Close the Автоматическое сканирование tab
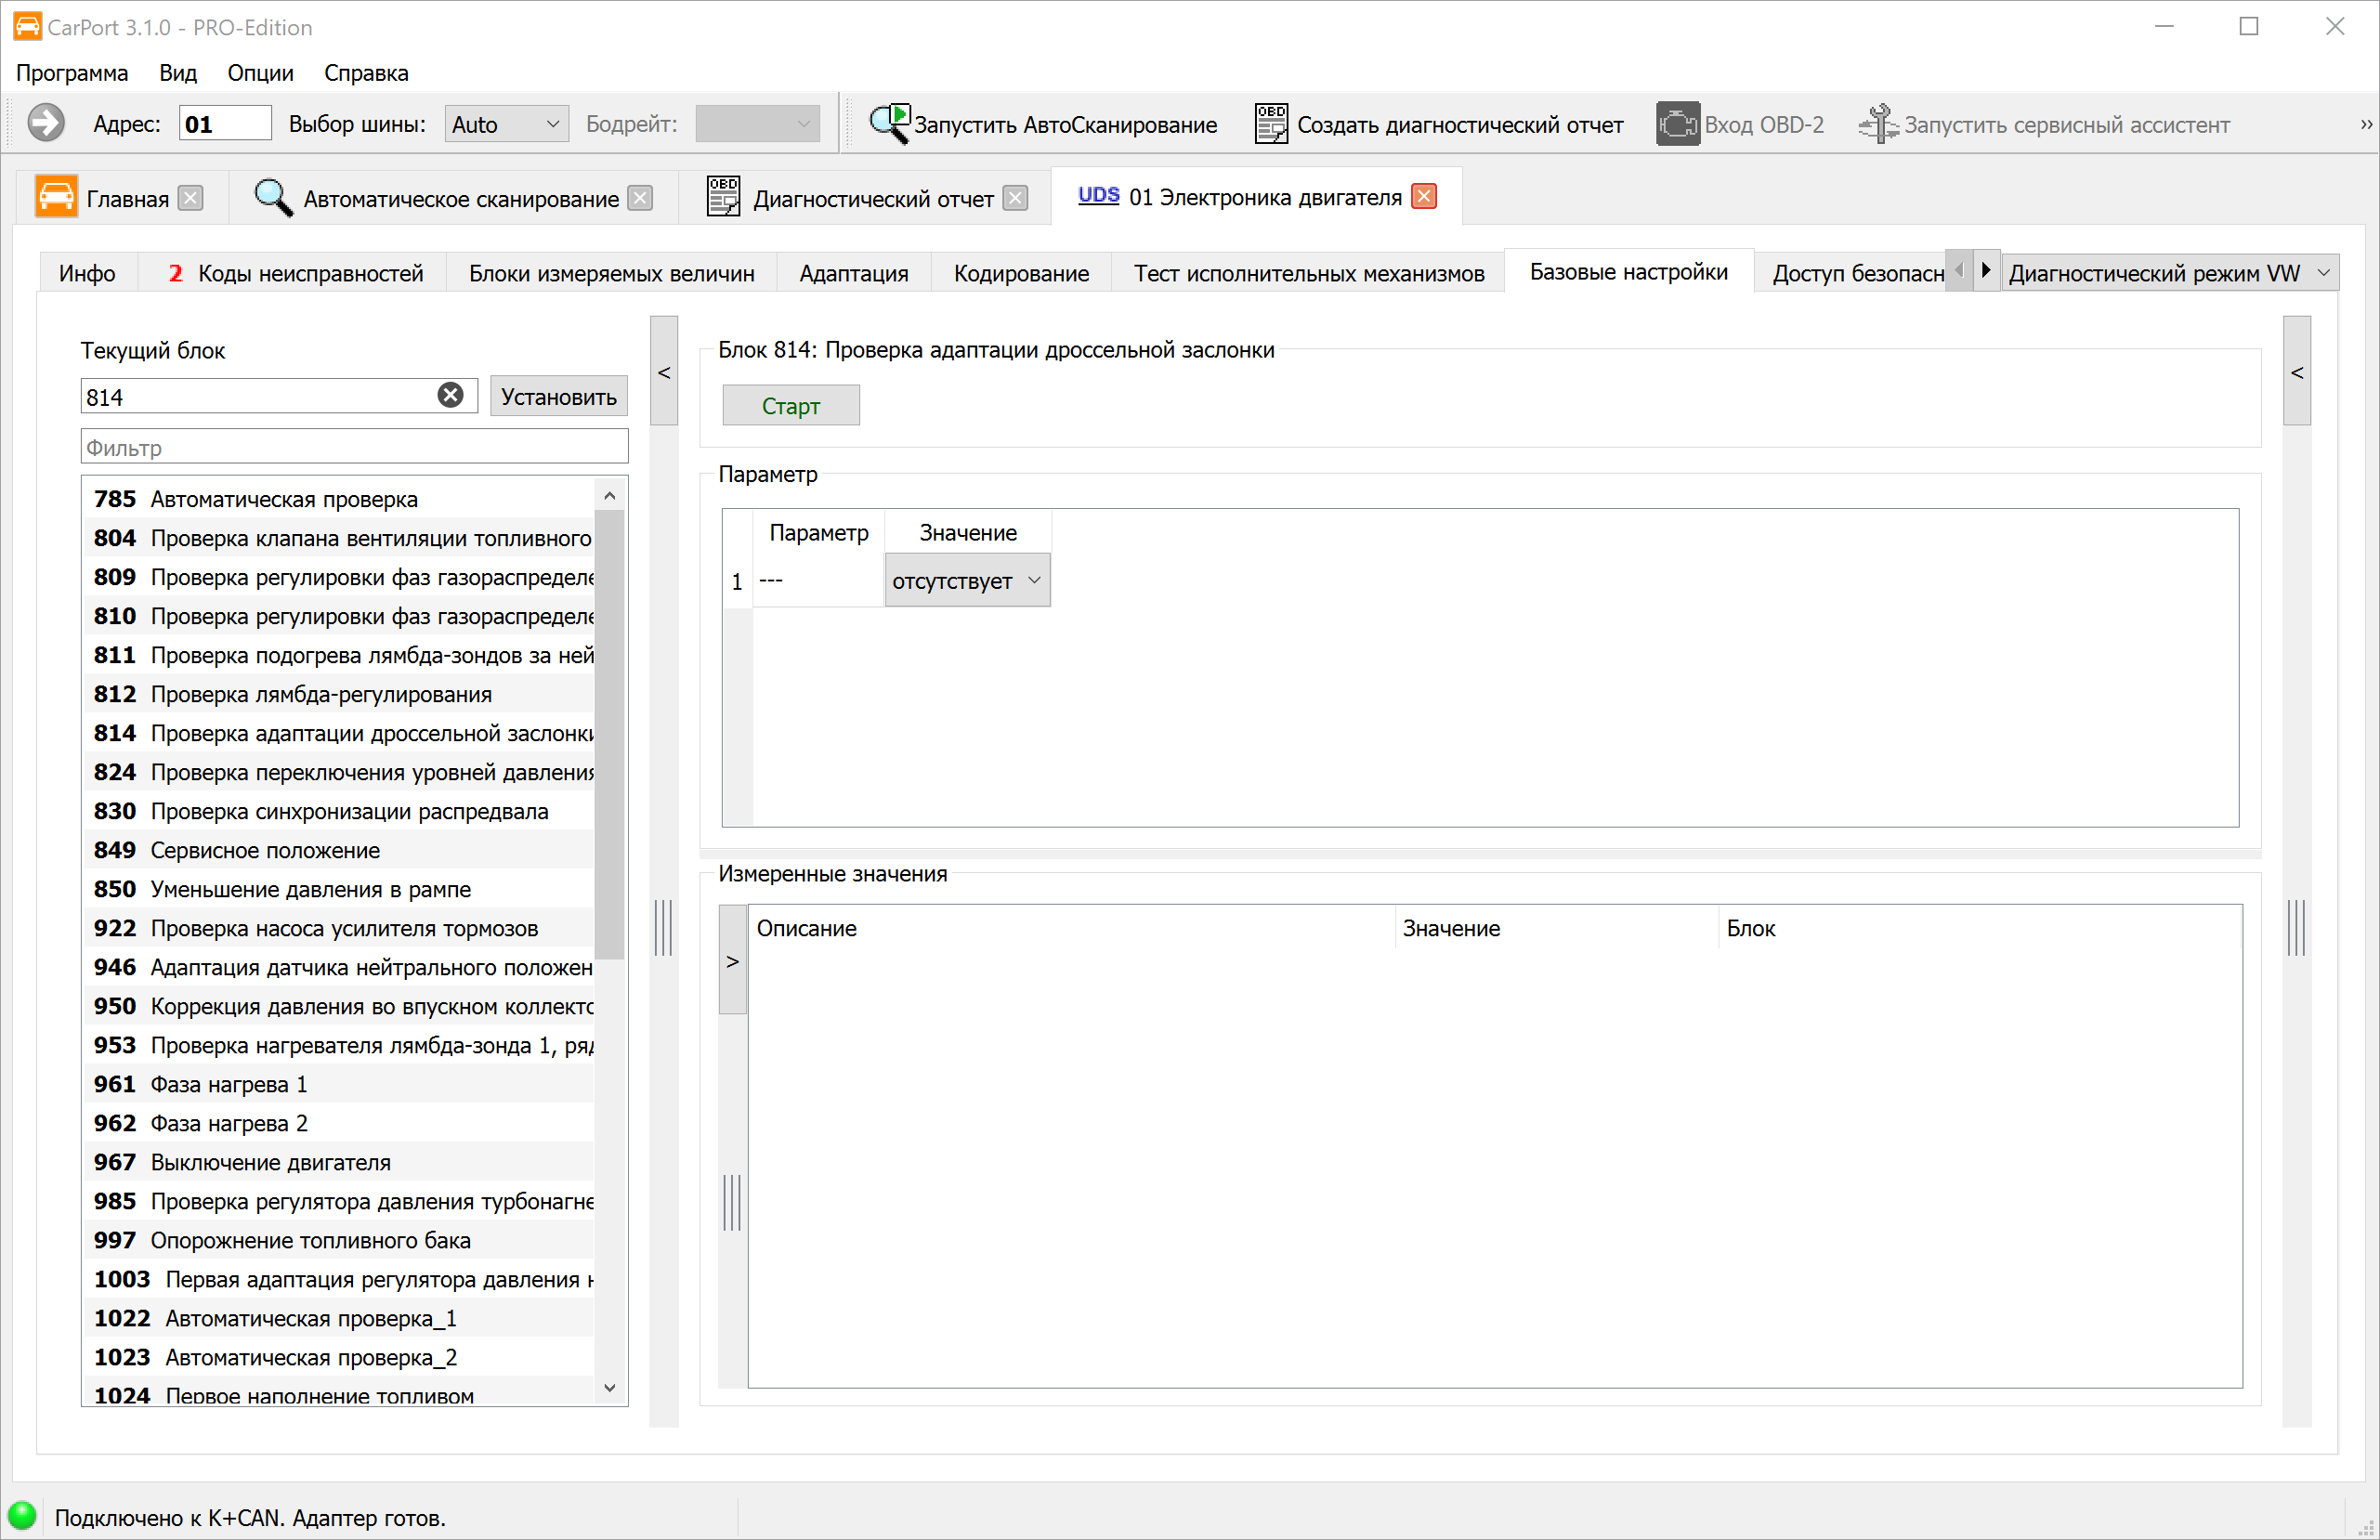 (x=640, y=198)
